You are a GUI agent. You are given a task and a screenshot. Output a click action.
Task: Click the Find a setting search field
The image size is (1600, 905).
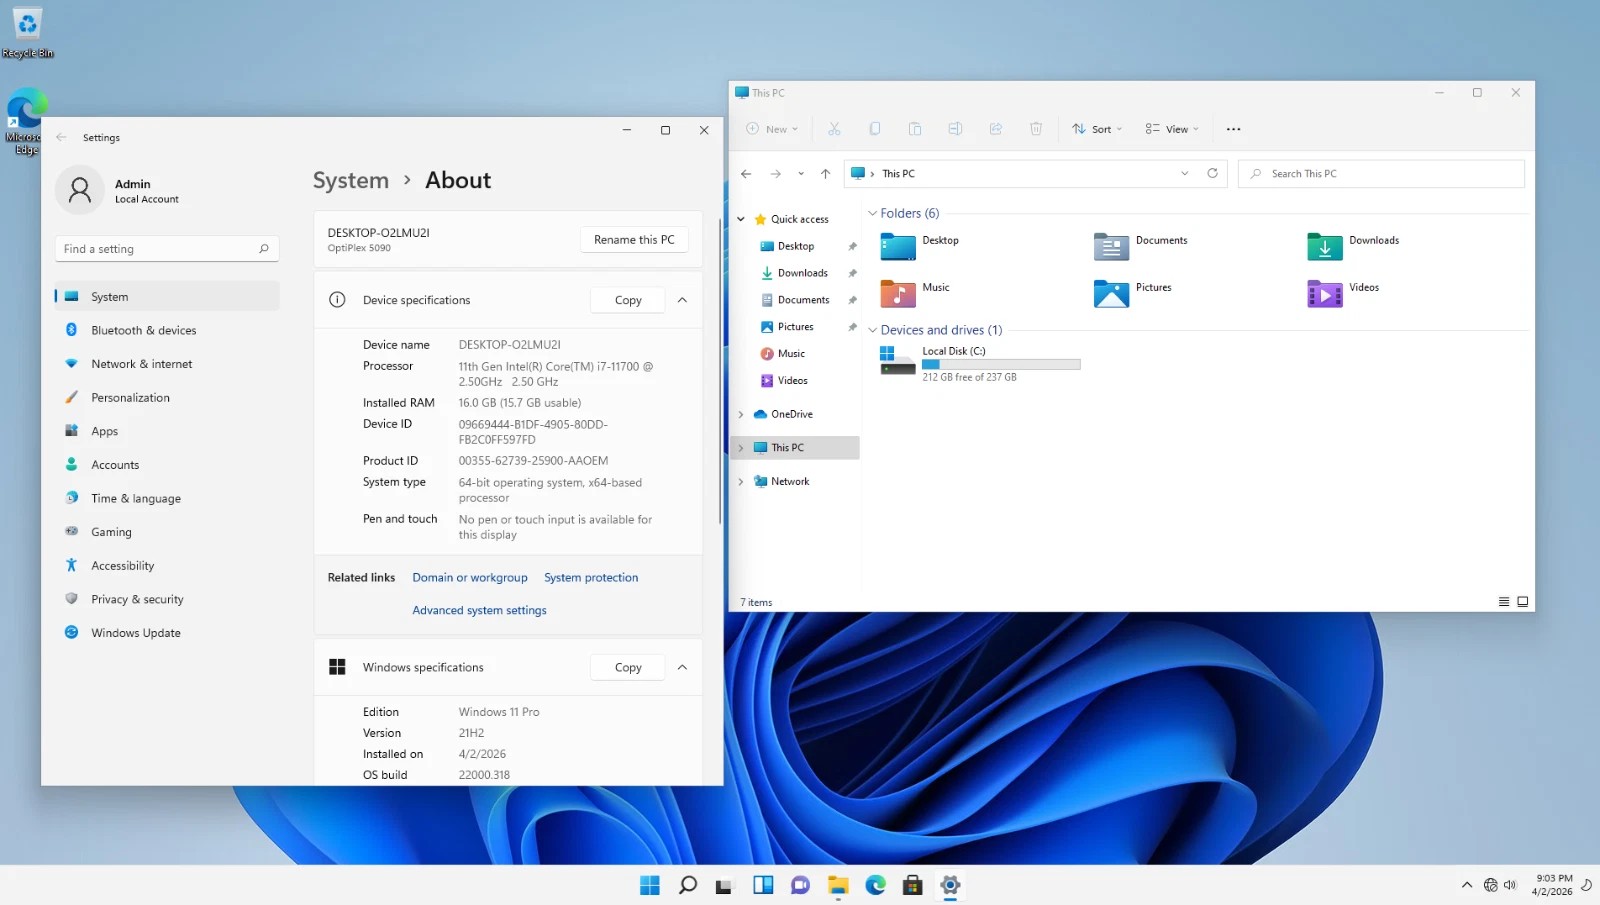pos(167,249)
